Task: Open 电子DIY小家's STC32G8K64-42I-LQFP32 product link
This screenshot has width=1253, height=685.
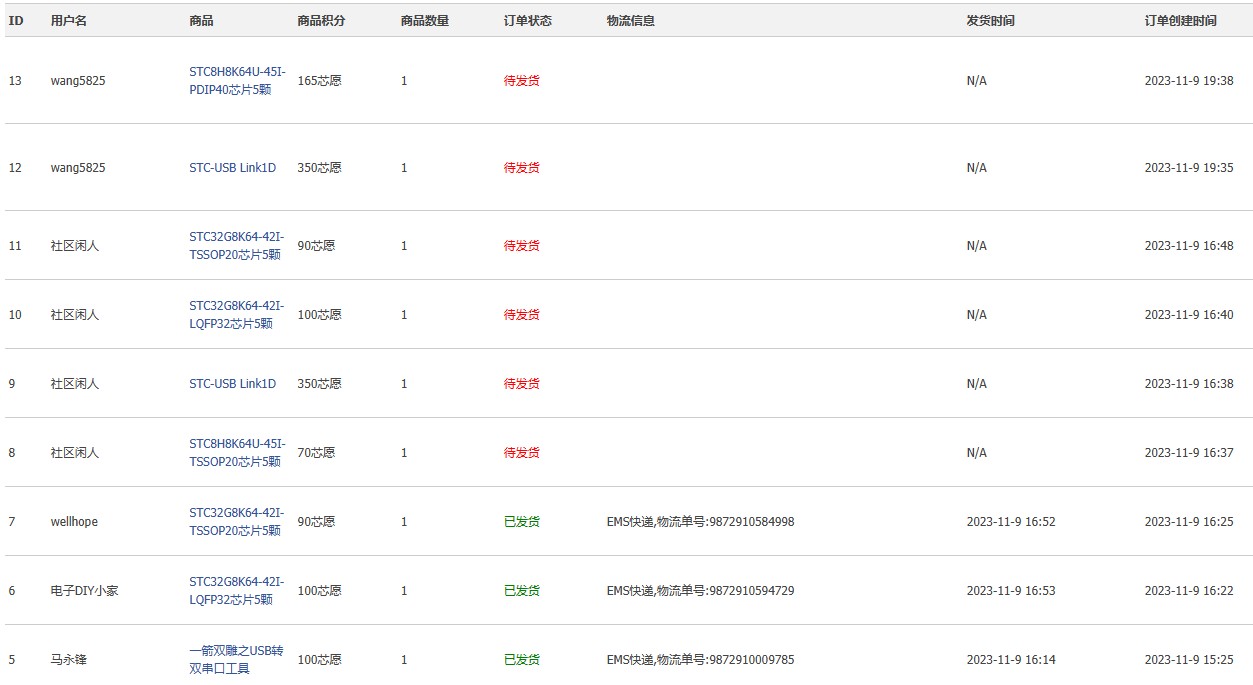Action: click(x=236, y=591)
